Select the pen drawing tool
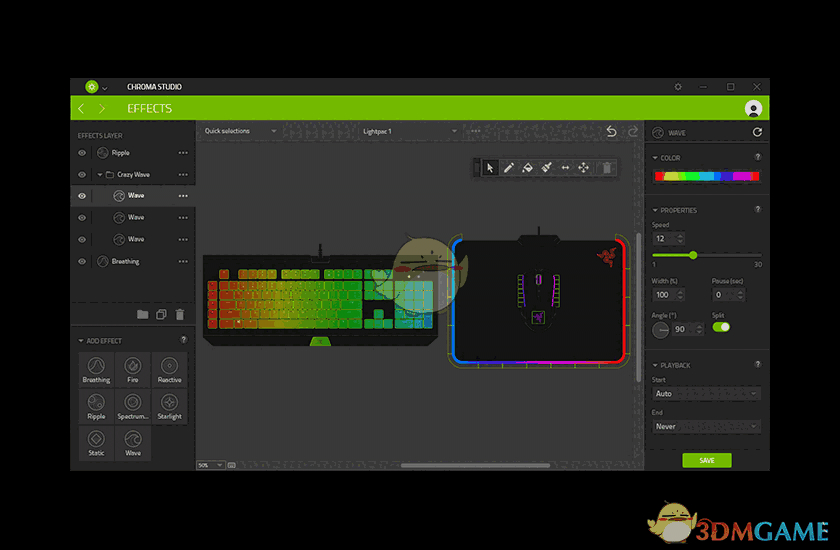Viewport: 840px width, 550px height. tap(508, 168)
